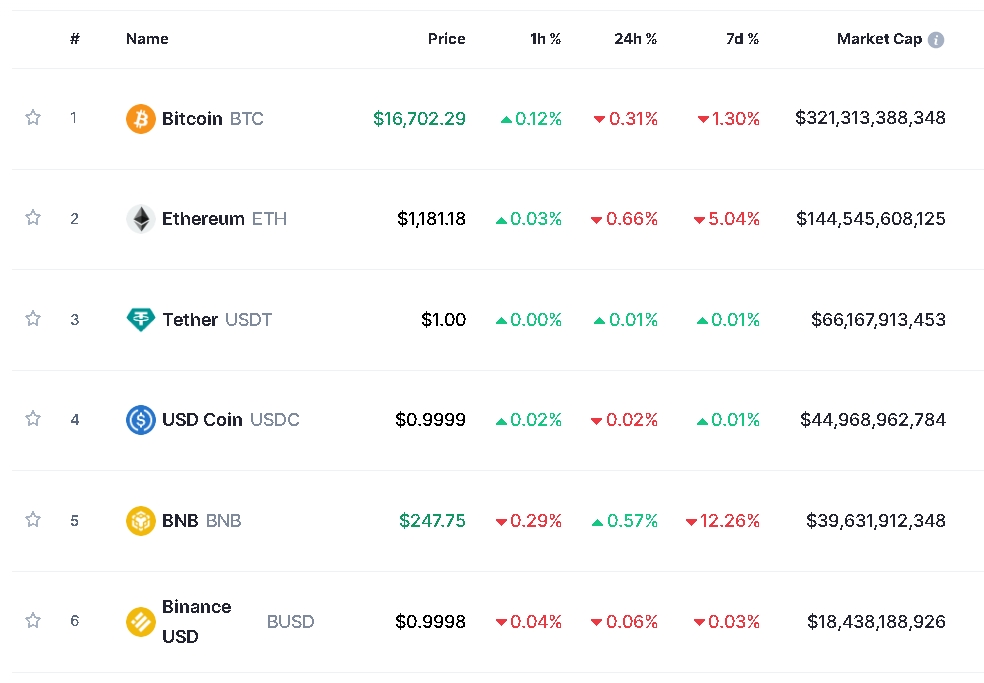The height and width of the screenshot is (683, 984).
Task: Click the BNB logo icon
Action: click(140, 521)
